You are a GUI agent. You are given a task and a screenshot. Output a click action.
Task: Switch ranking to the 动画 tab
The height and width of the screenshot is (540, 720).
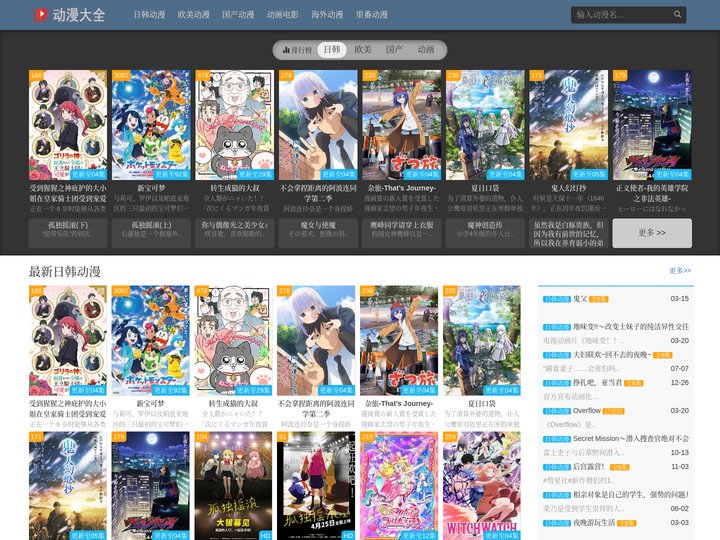[426, 50]
